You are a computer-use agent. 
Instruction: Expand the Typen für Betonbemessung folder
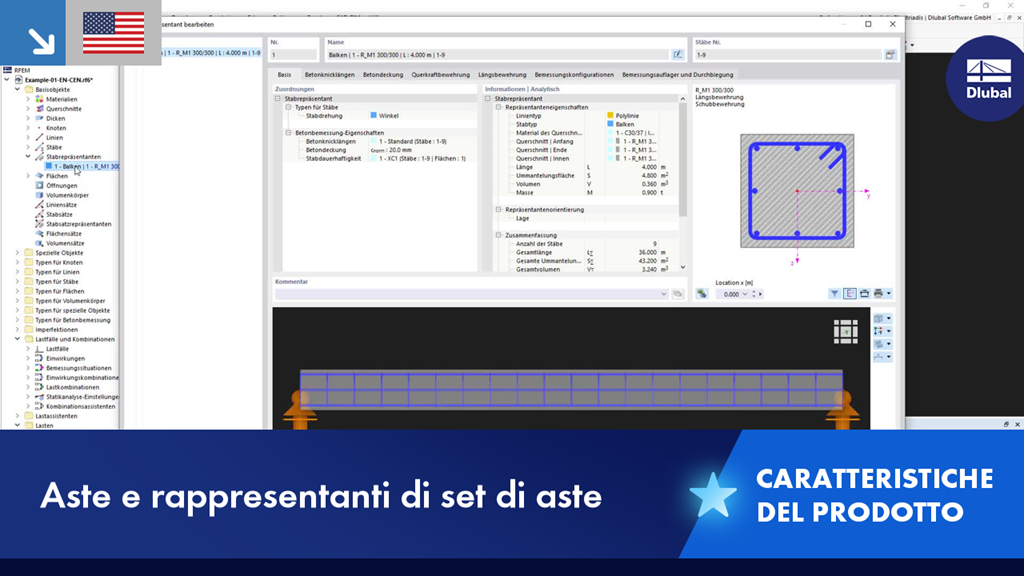pos(18,320)
